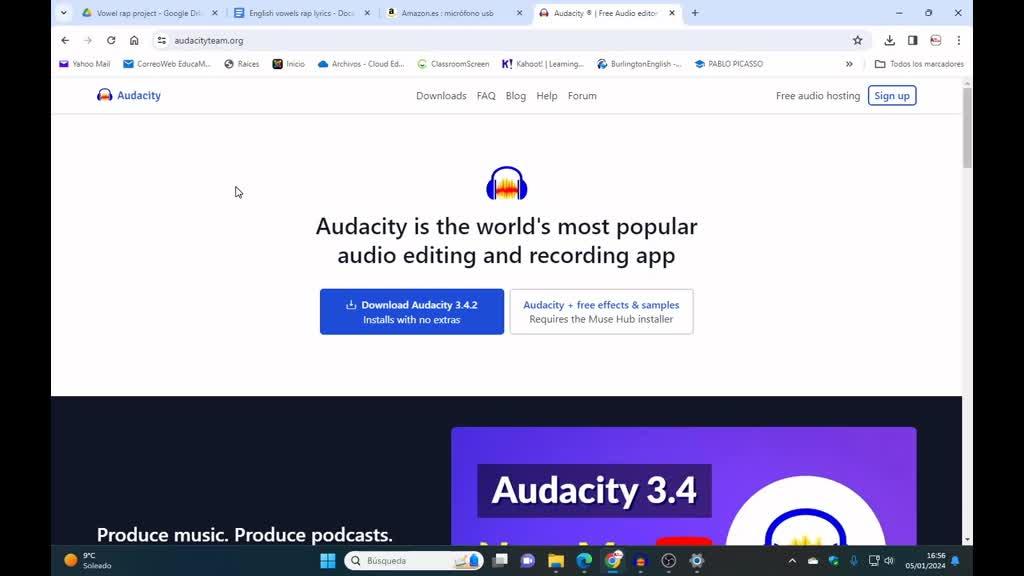Screen dimensions: 1024x576
Task: Click the browser extension icon beside side panel
Action: (936, 40)
